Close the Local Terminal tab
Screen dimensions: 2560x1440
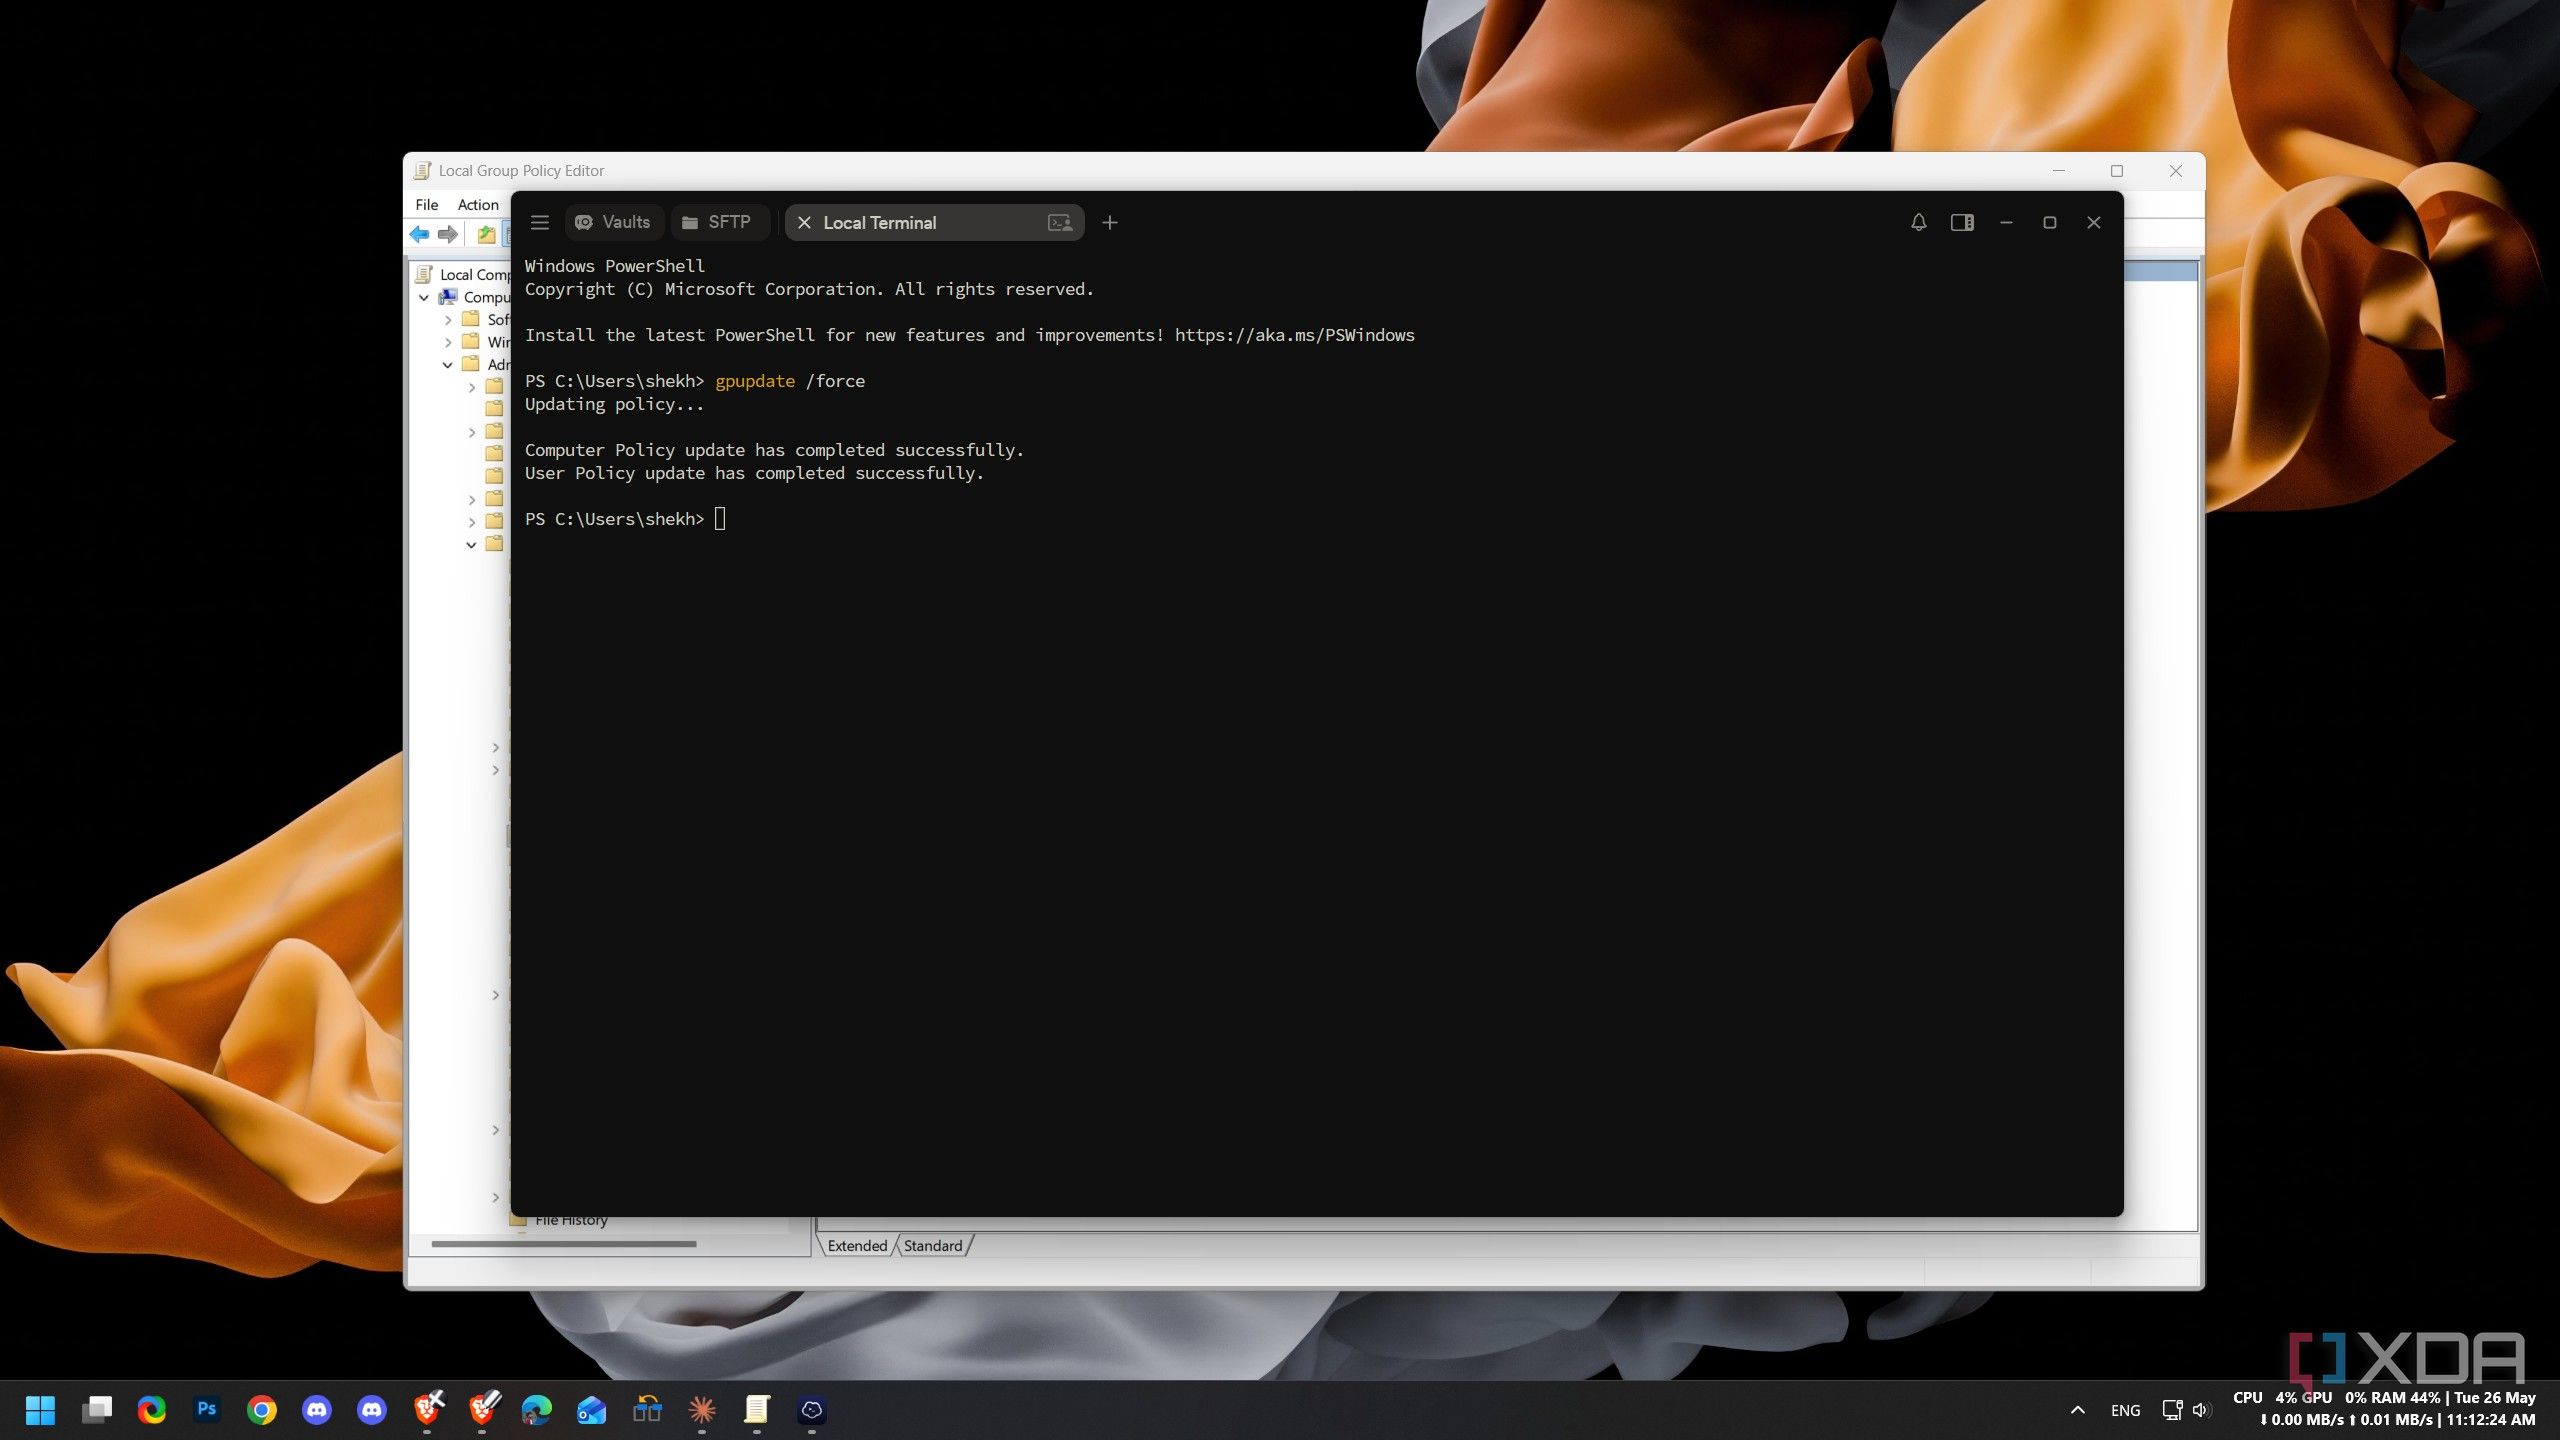[x=804, y=222]
